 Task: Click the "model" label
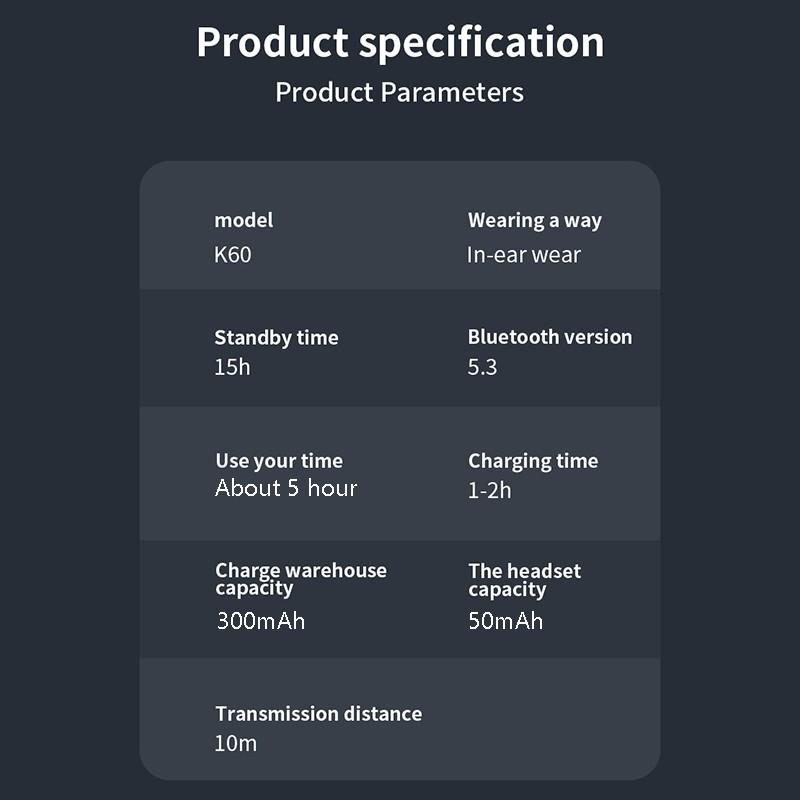(244, 221)
